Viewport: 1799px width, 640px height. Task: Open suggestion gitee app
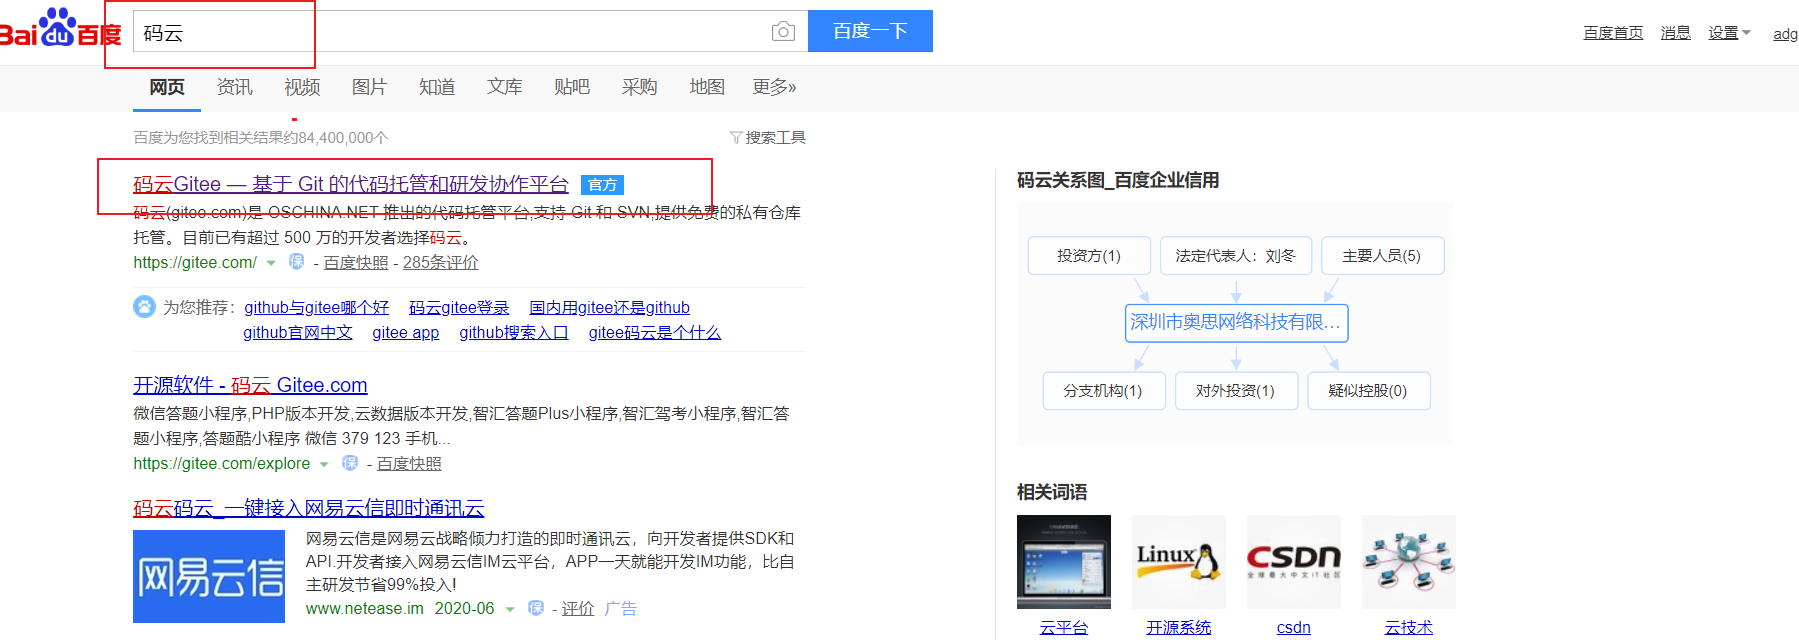(405, 332)
